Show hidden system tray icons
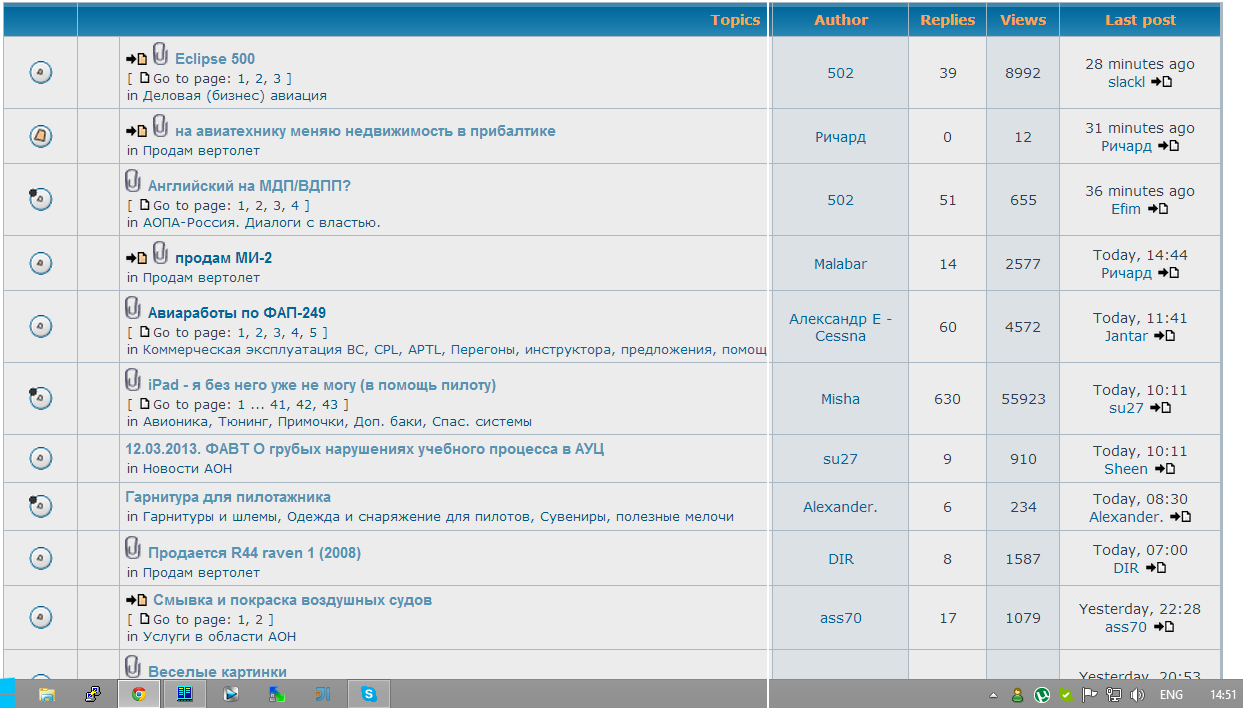 [993, 695]
